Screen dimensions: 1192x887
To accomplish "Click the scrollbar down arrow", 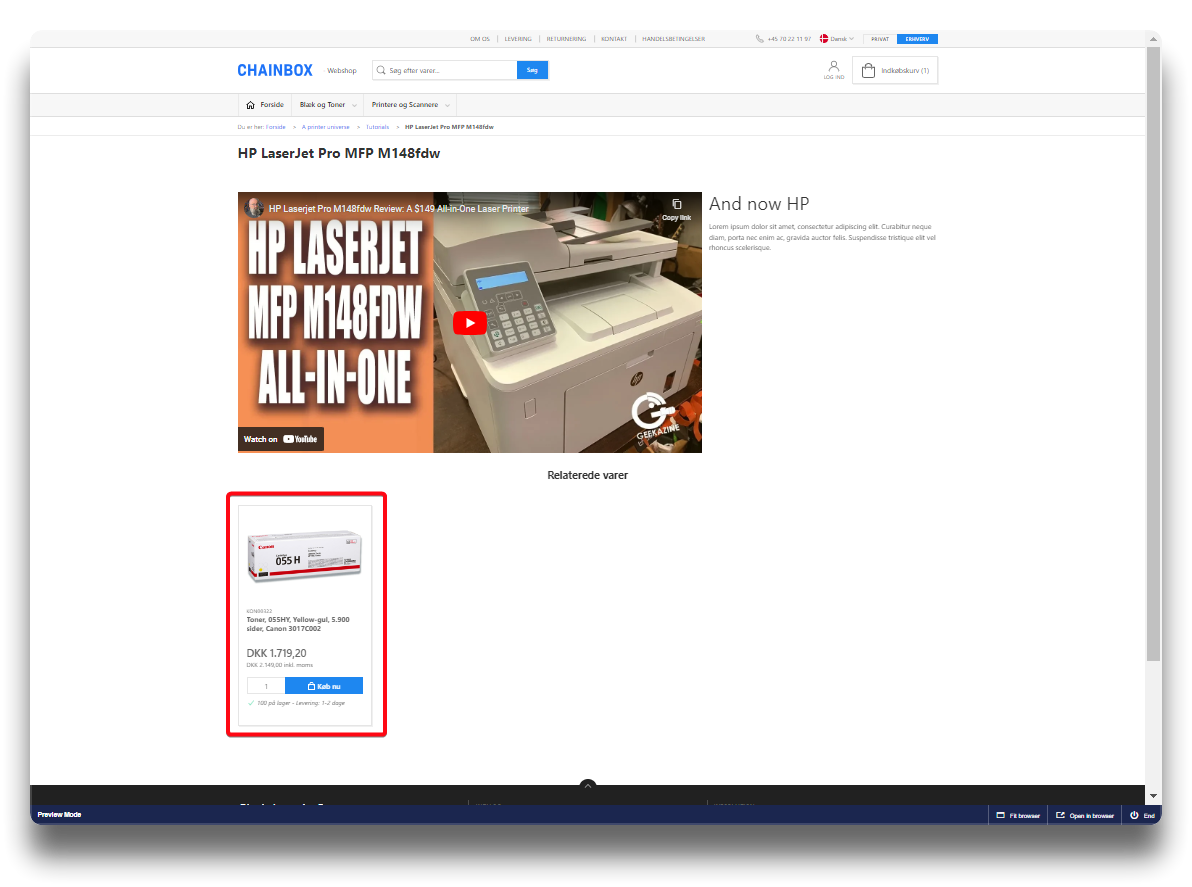I will (1153, 796).
